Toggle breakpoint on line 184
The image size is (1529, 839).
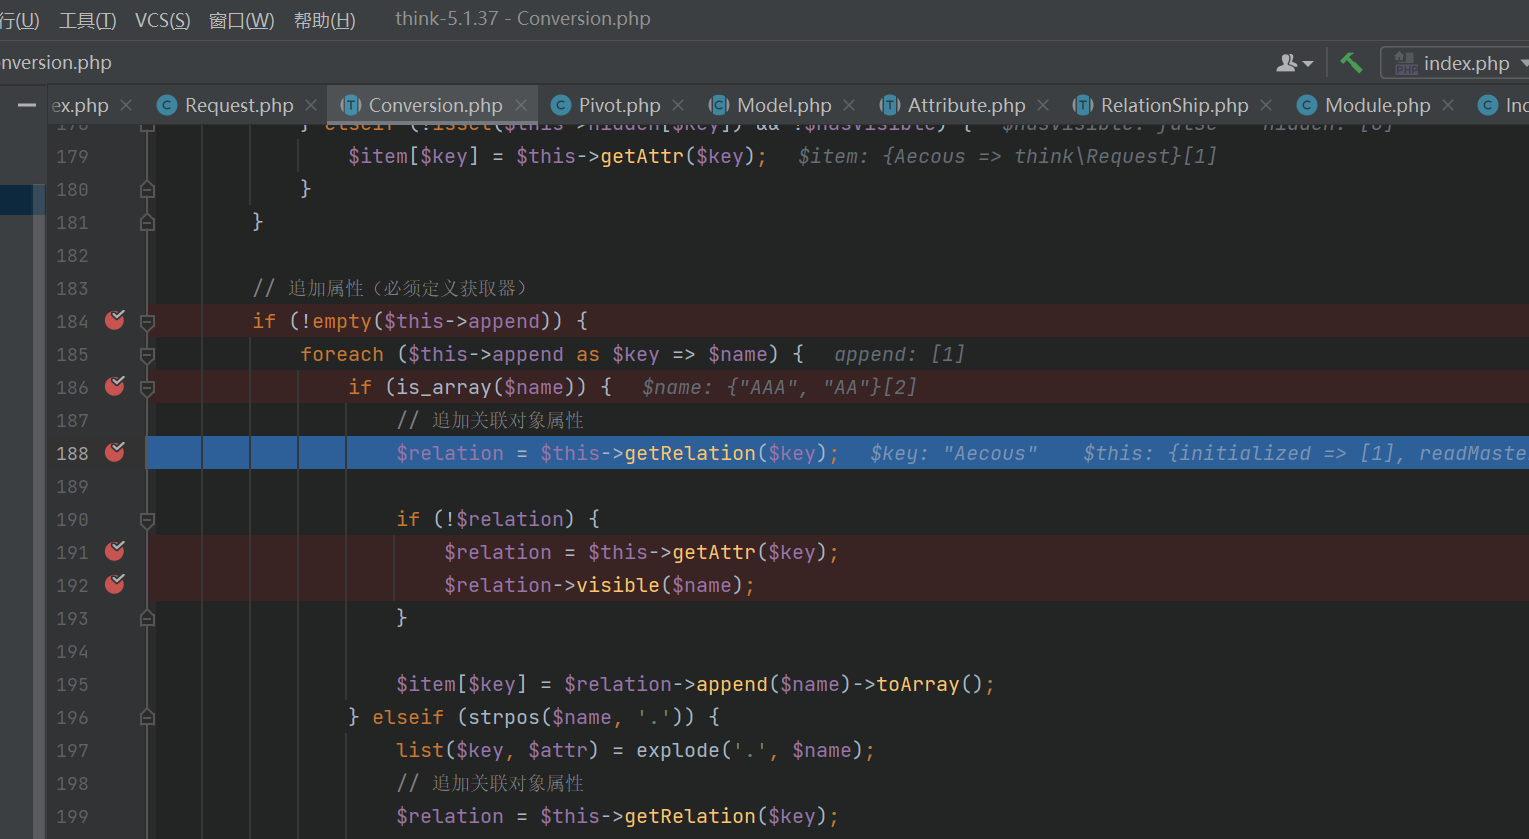115,320
